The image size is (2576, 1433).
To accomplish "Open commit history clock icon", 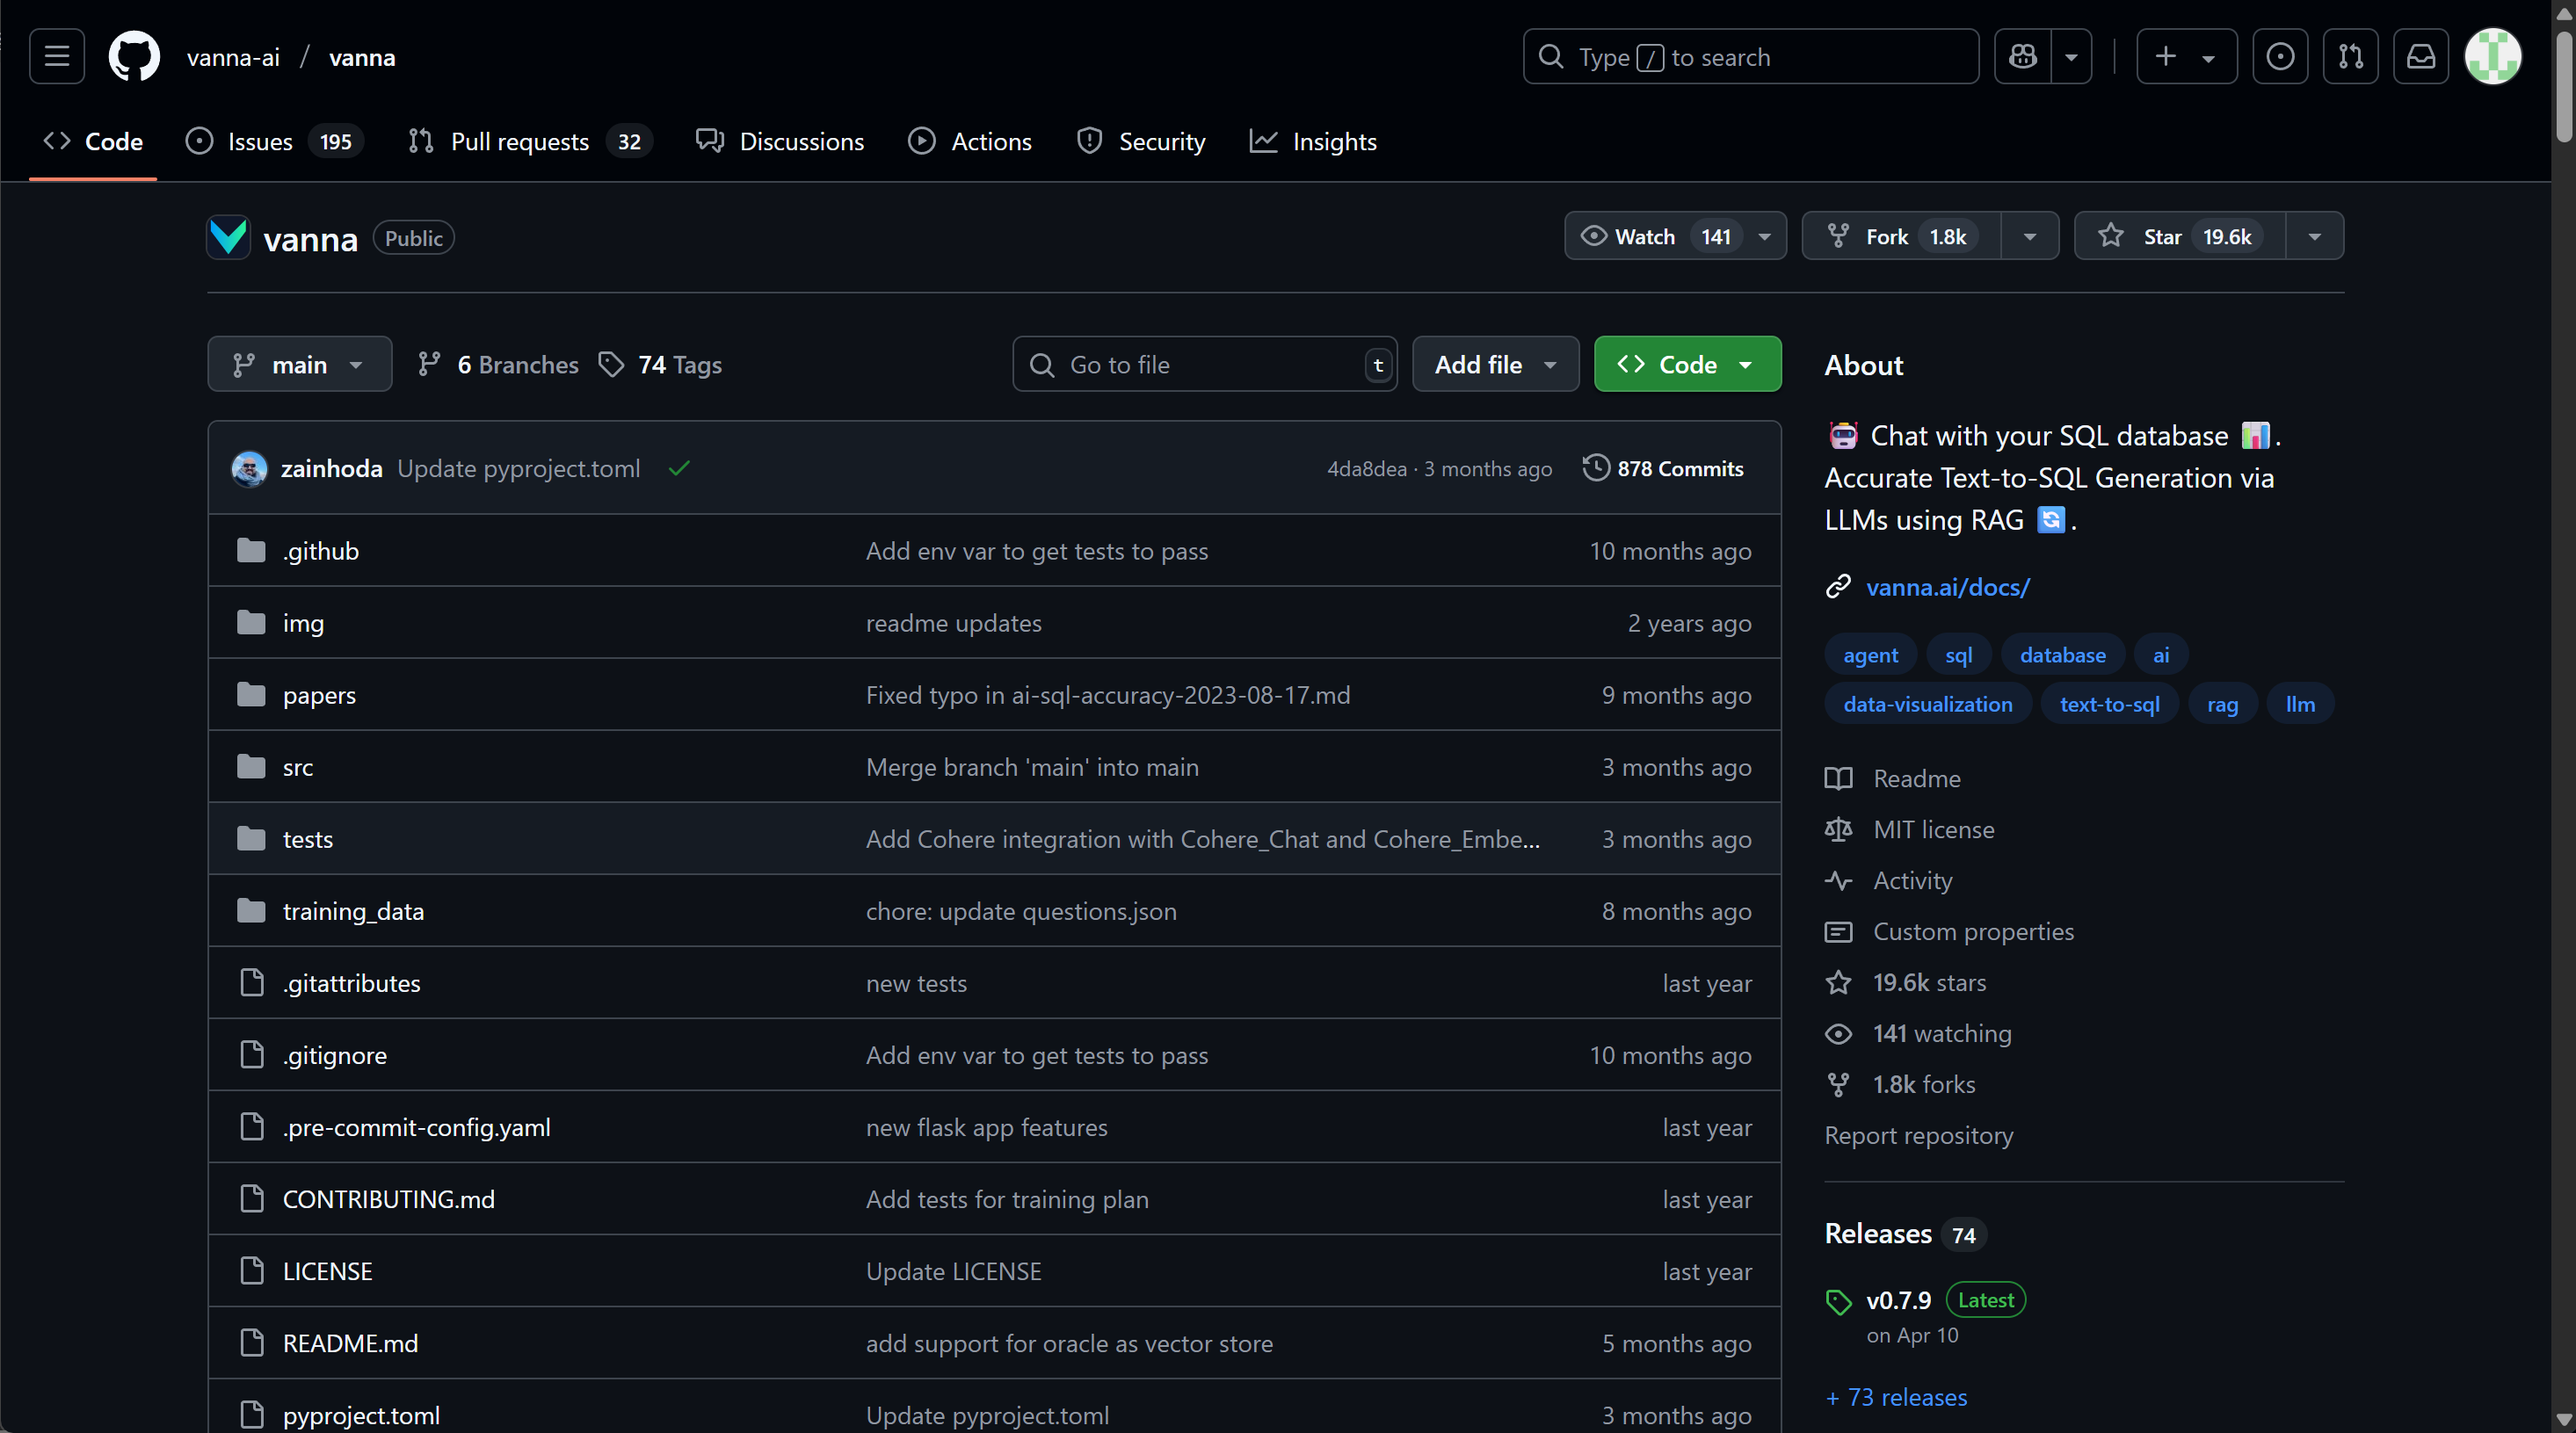I will coord(1596,468).
